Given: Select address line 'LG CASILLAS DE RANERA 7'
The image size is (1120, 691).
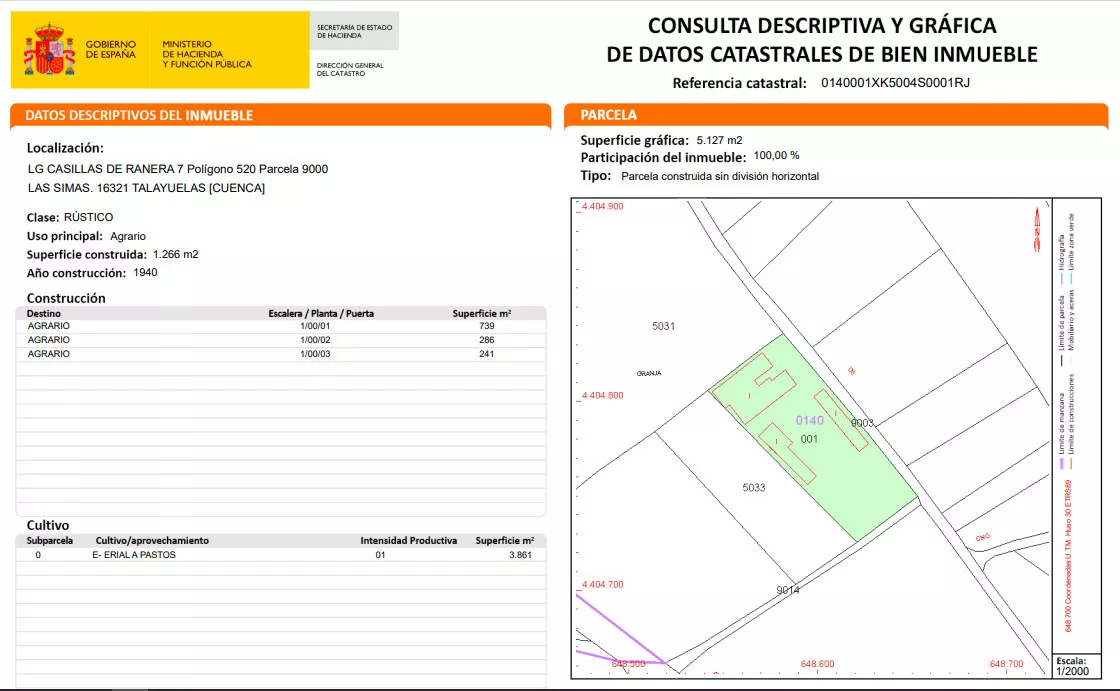Looking at the screenshot, I should tap(106, 169).
